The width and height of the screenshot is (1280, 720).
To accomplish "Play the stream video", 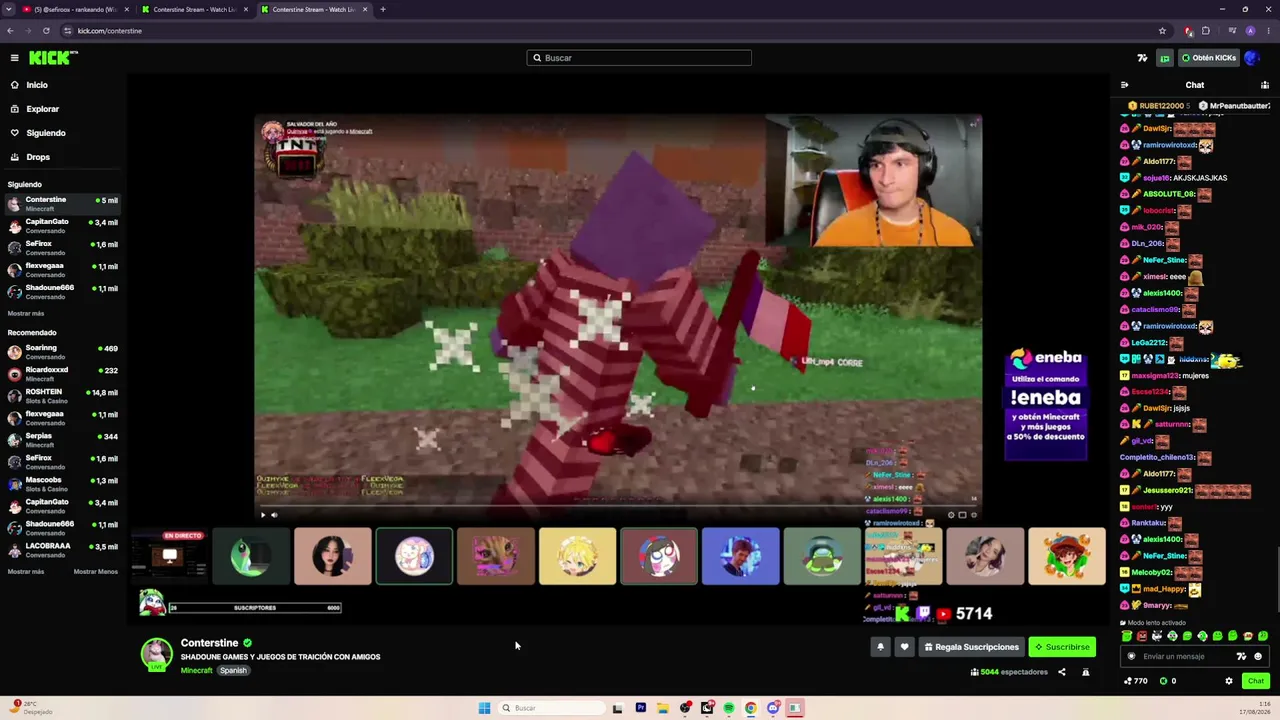I will point(263,515).
